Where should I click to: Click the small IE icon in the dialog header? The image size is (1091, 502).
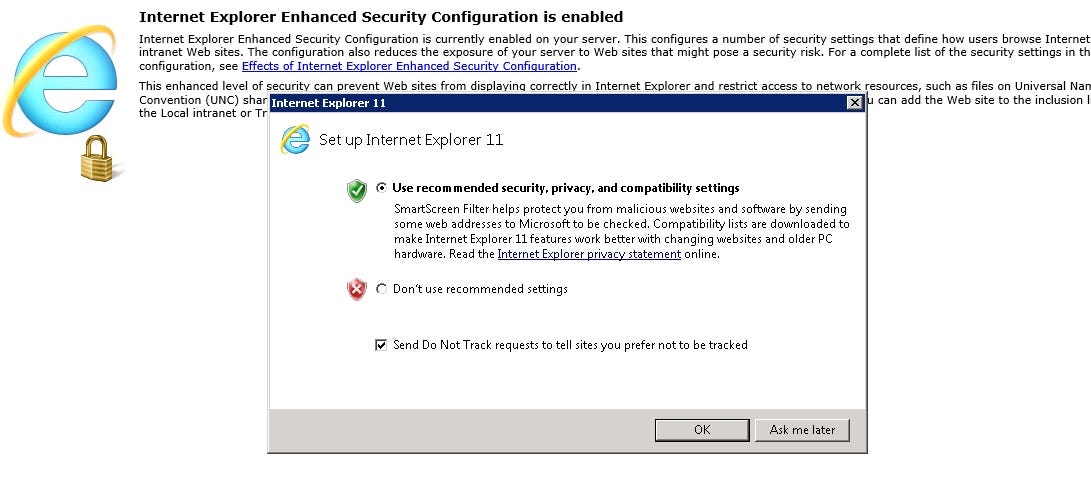295,139
